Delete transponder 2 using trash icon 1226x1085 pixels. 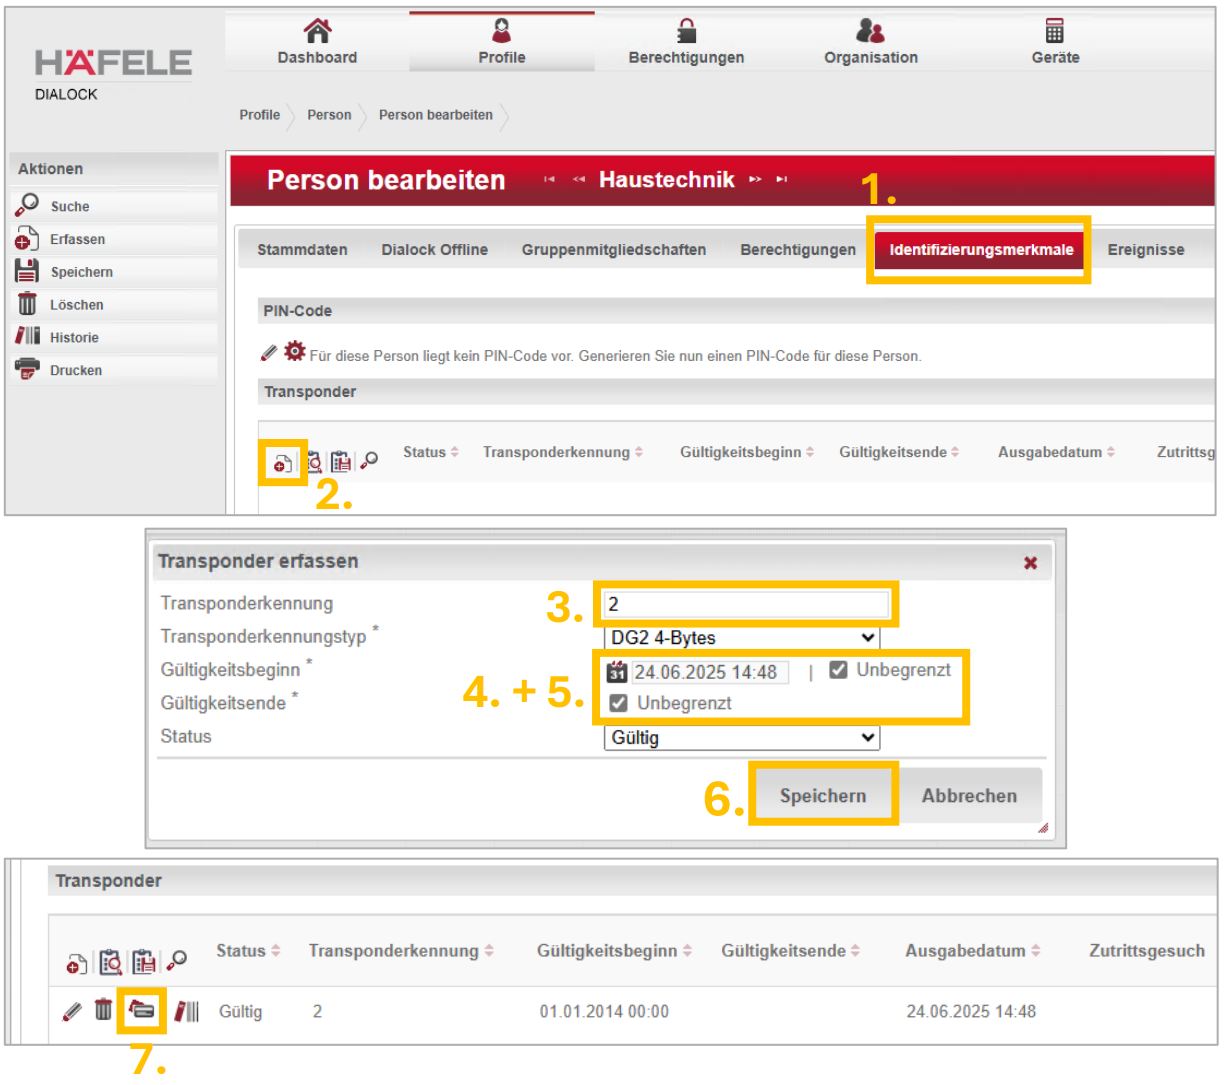point(103,1010)
